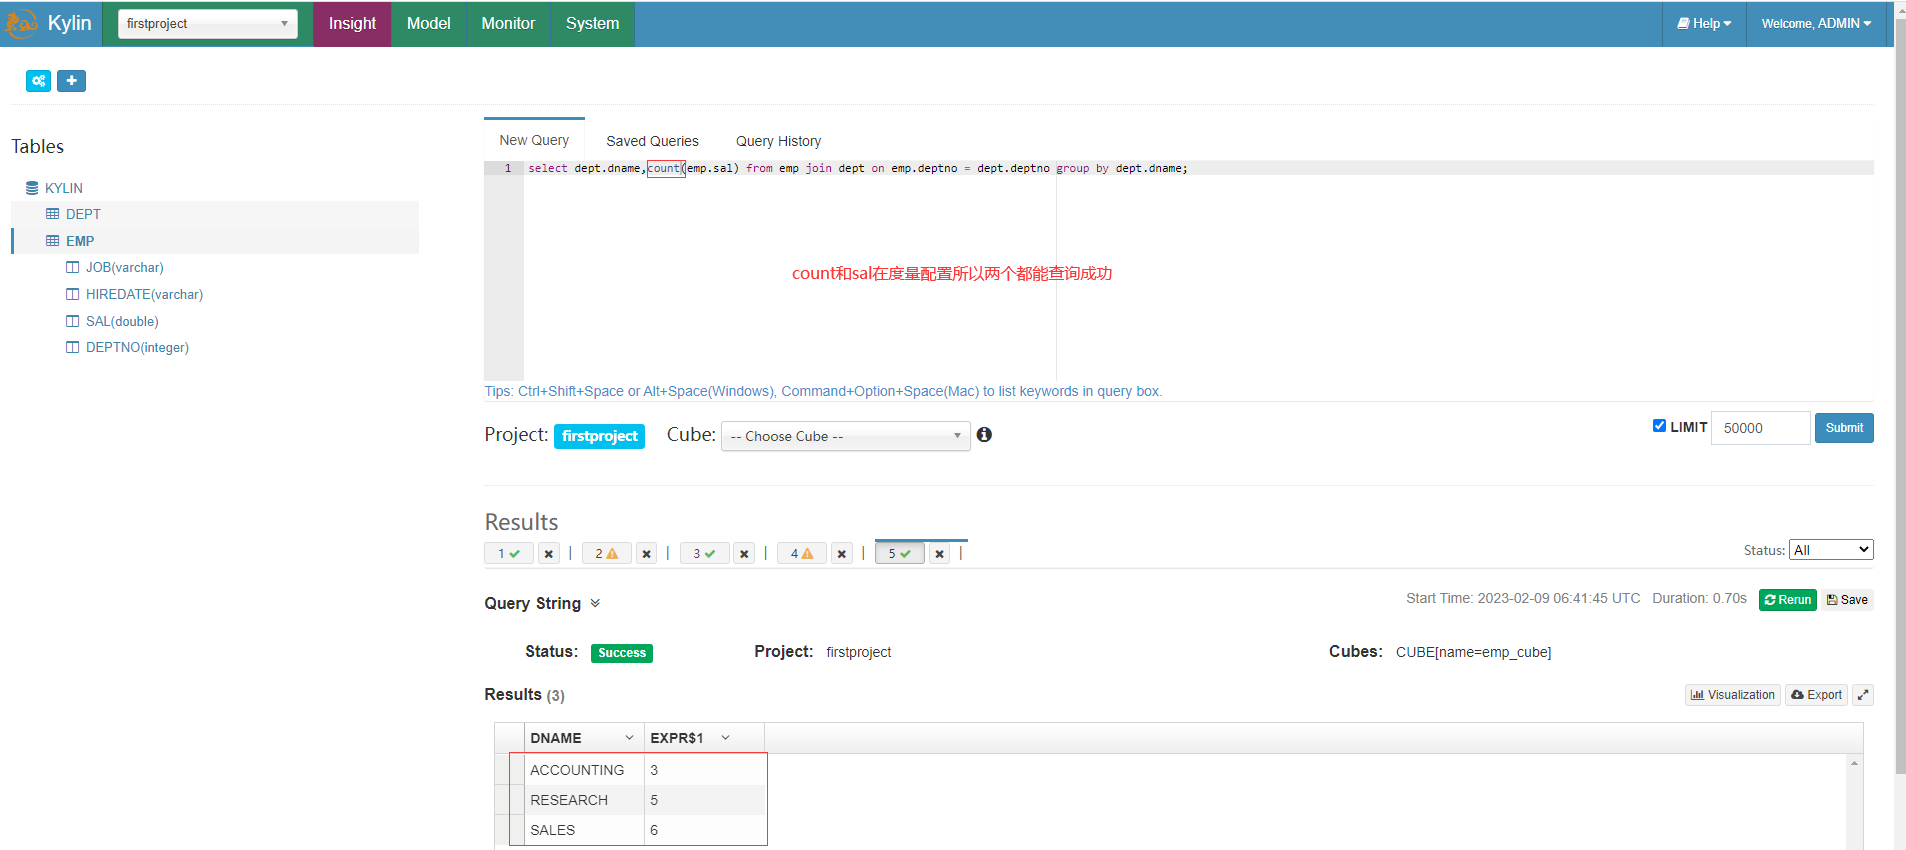Switch to the Query History tab
Image resolution: width=1906 pixels, height=850 pixels.
pyautogui.click(x=778, y=141)
